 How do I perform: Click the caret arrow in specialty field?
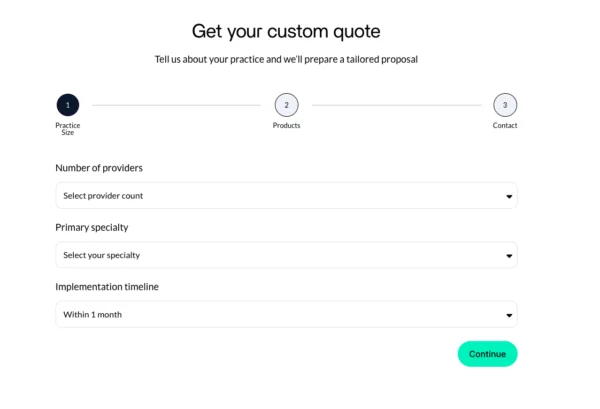coord(508,256)
